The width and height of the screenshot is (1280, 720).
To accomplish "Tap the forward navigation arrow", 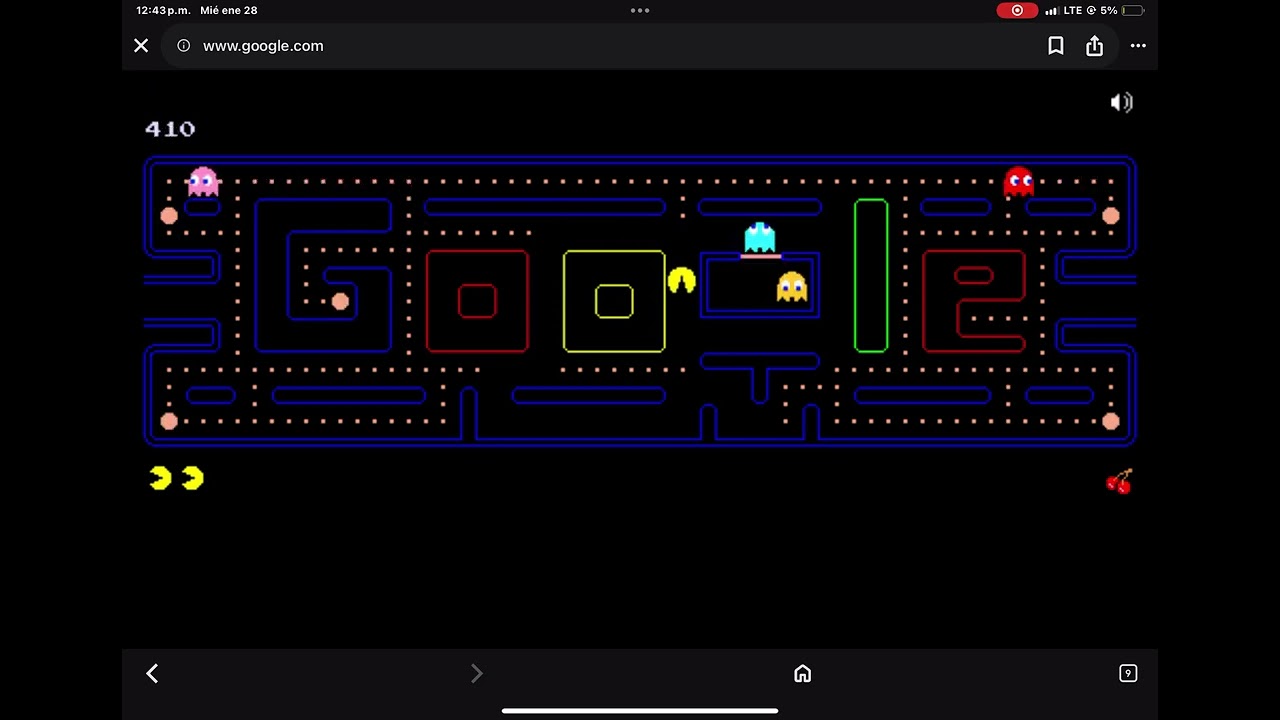I will (477, 674).
